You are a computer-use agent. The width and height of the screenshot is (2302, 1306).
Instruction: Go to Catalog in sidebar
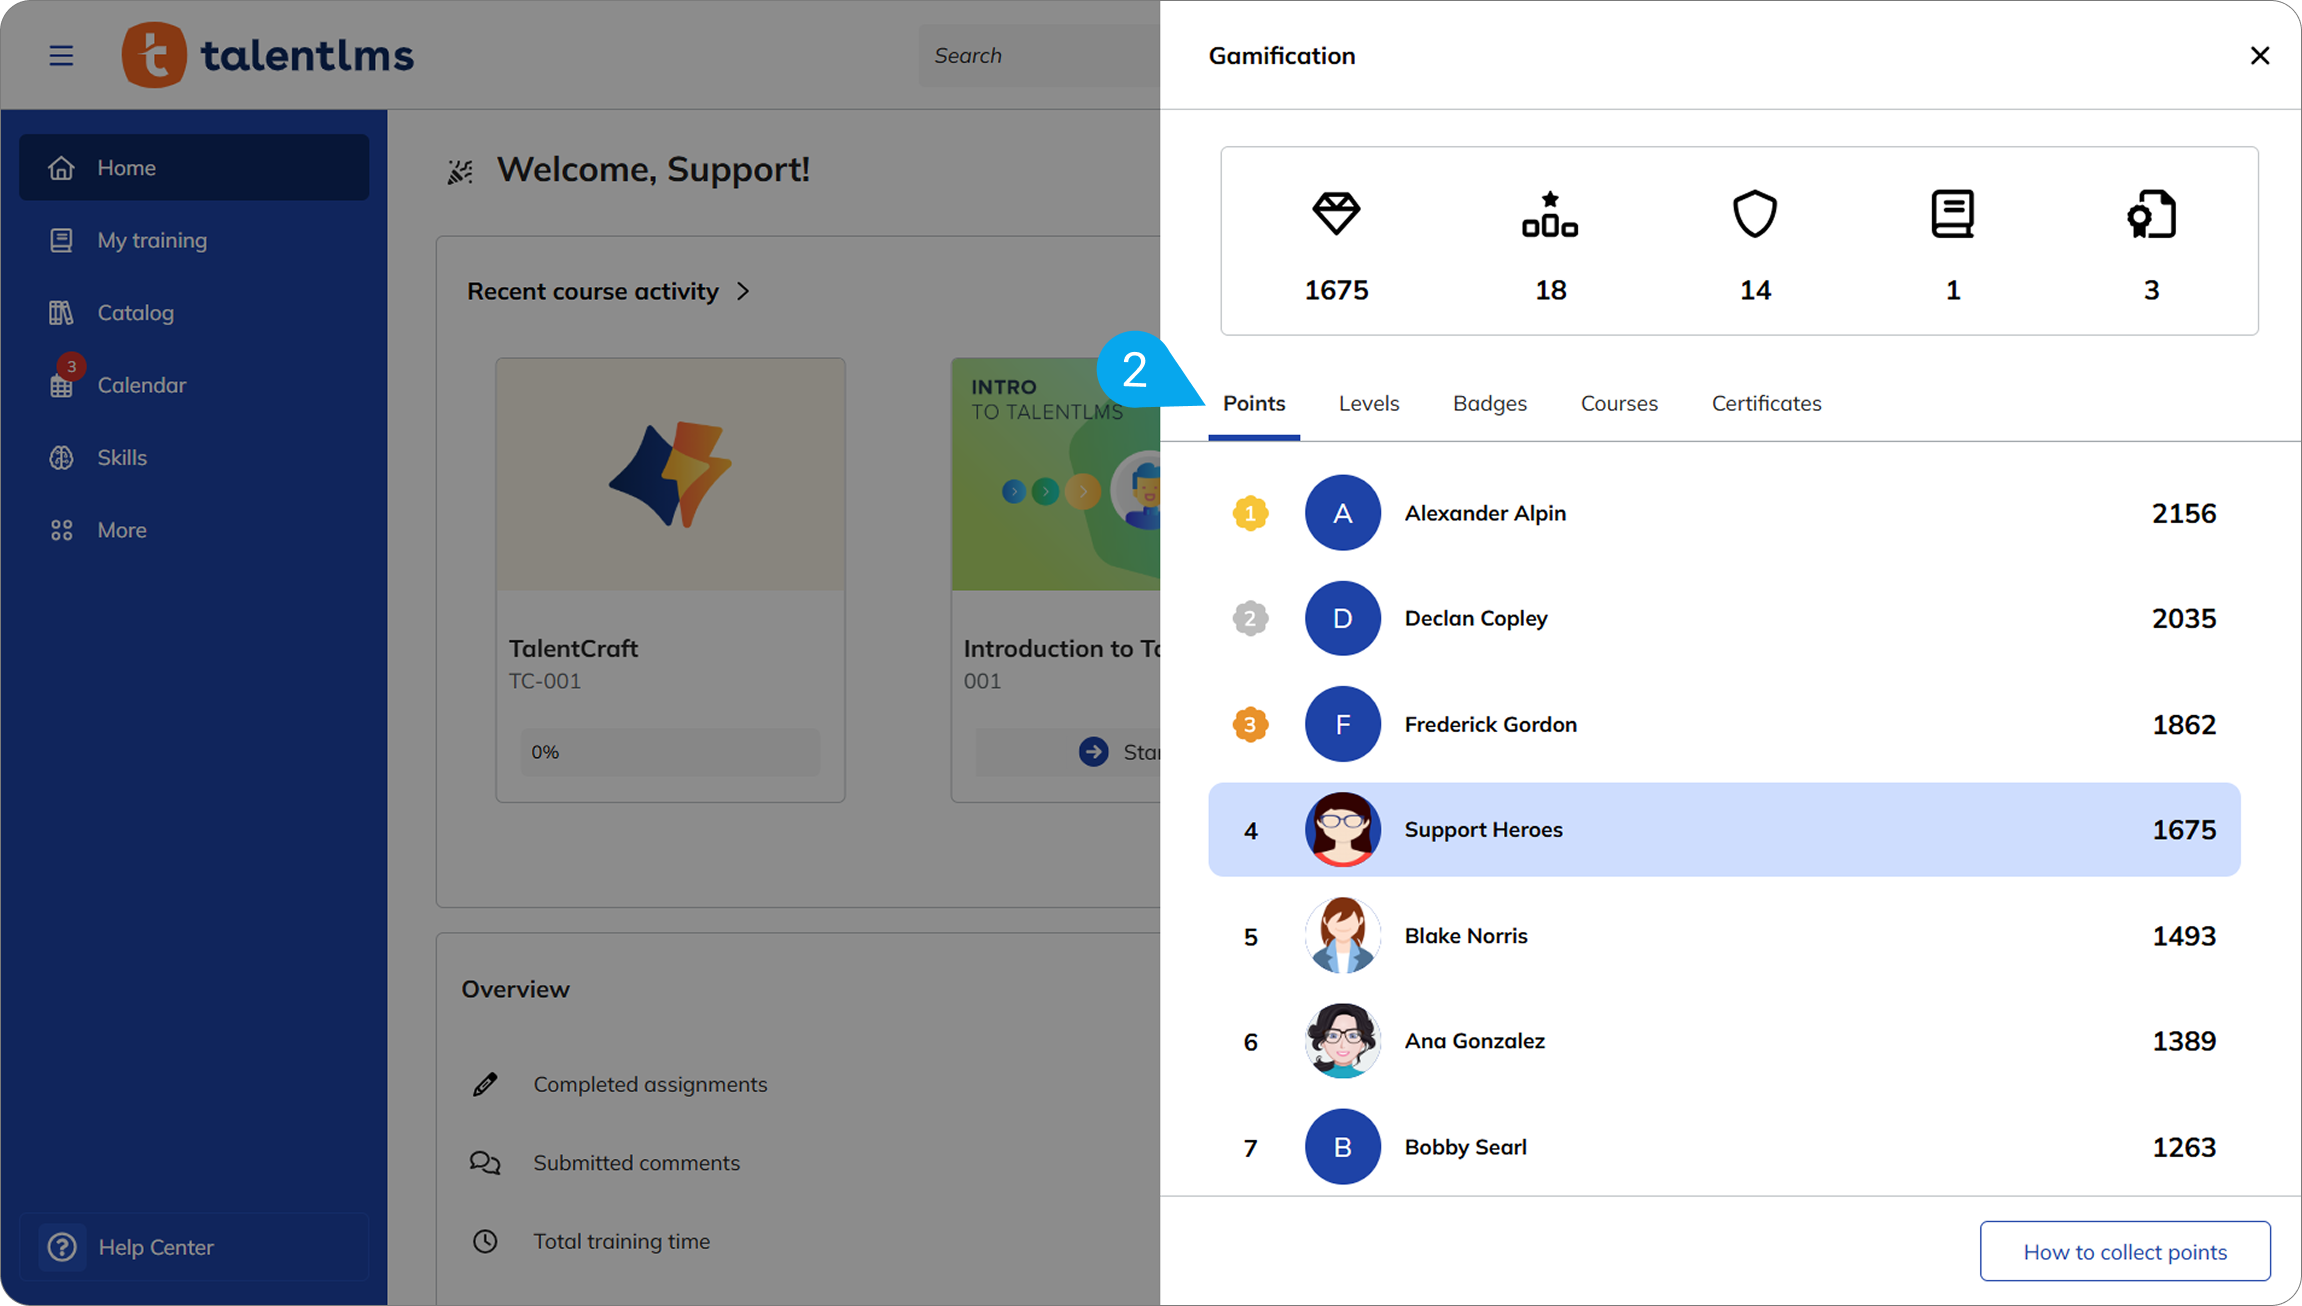194,313
